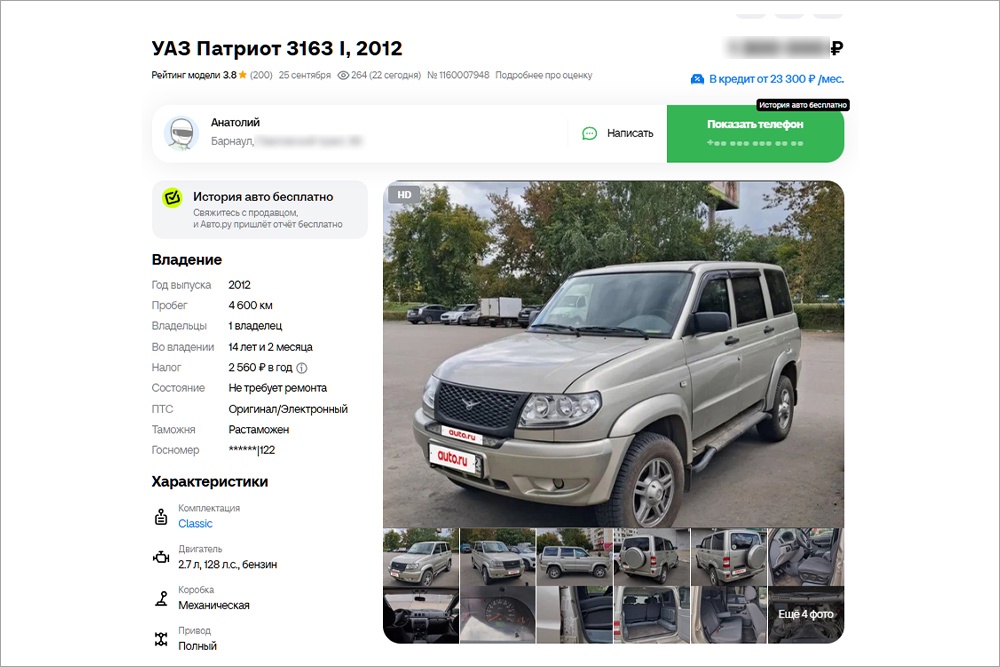1000x667 pixels.
Task: Select thumbnail showing the open trunk
Action: tap(652, 615)
